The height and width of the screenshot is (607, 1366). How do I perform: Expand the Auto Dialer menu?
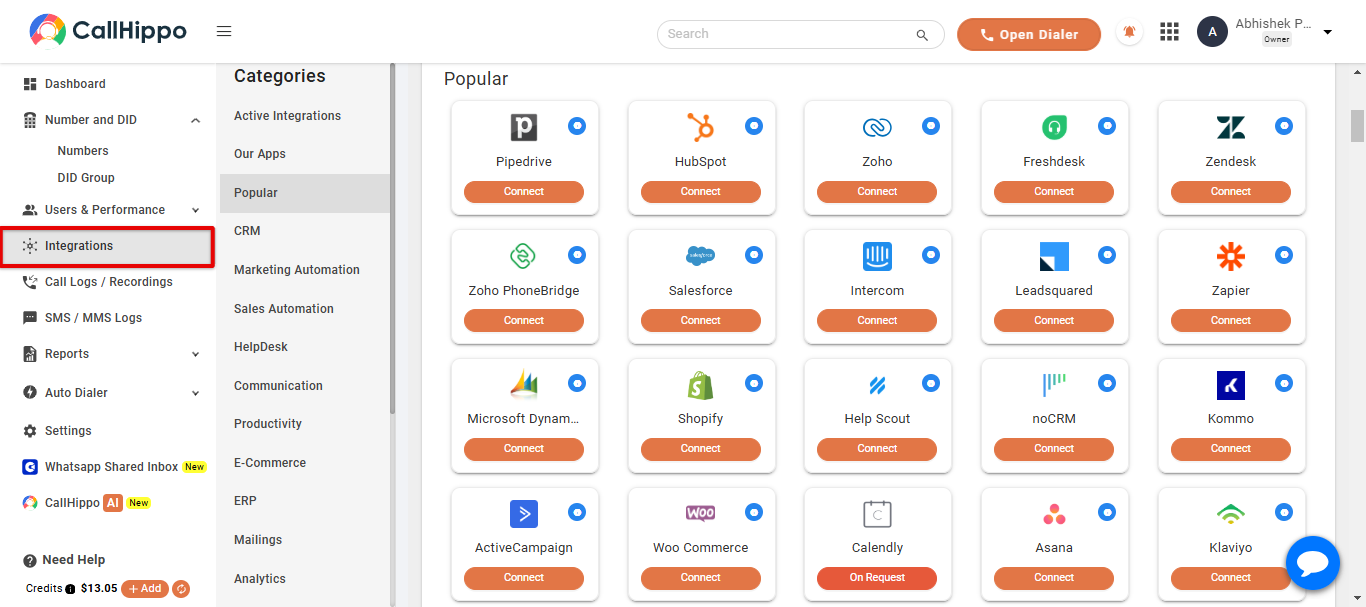(195, 393)
